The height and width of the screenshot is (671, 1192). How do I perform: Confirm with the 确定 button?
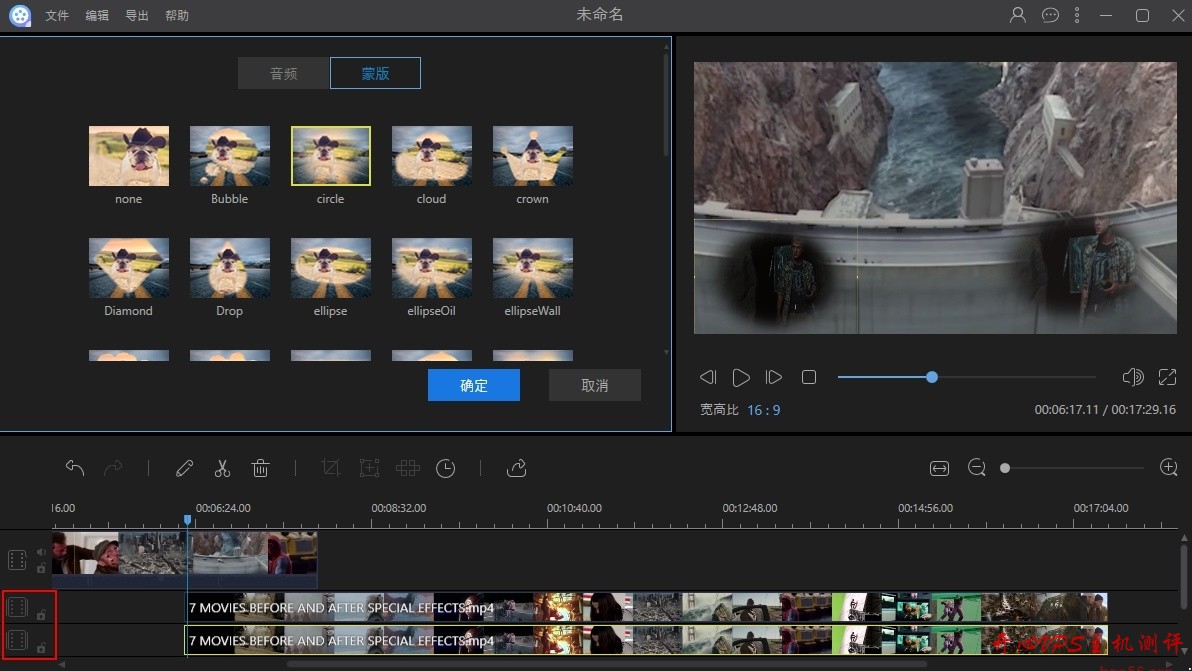click(x=474, y=385)
